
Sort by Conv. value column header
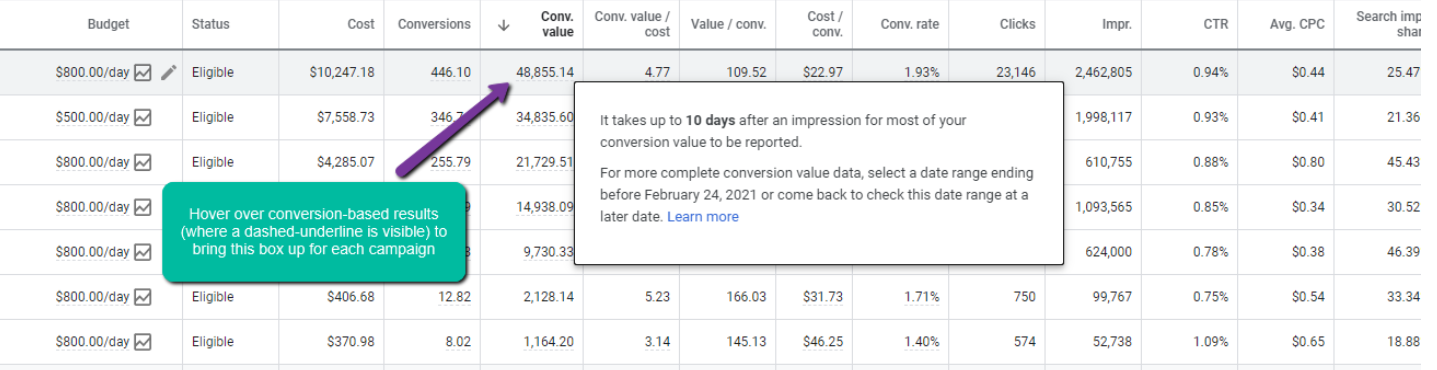click(556, 24)
